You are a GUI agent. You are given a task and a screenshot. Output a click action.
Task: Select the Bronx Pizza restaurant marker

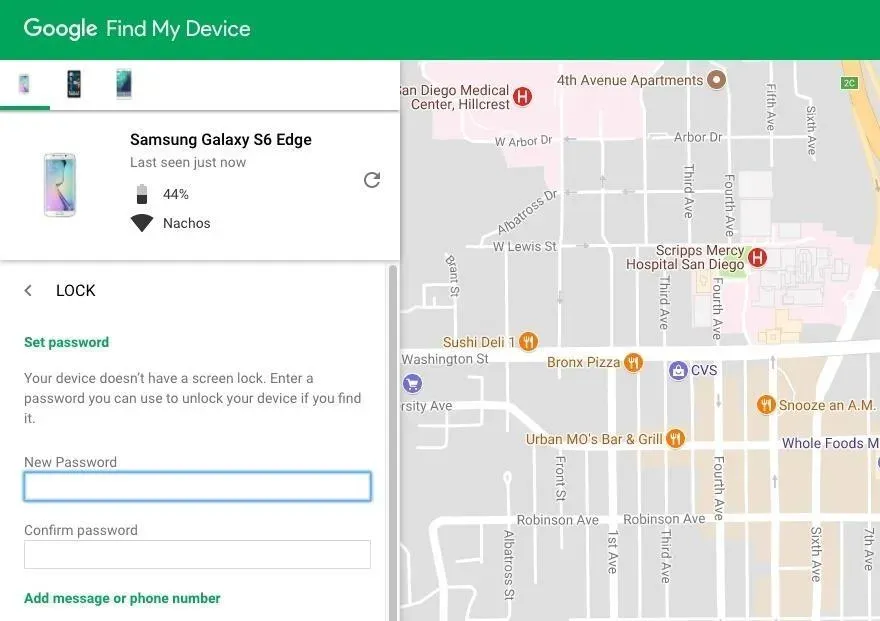[633, 362]
